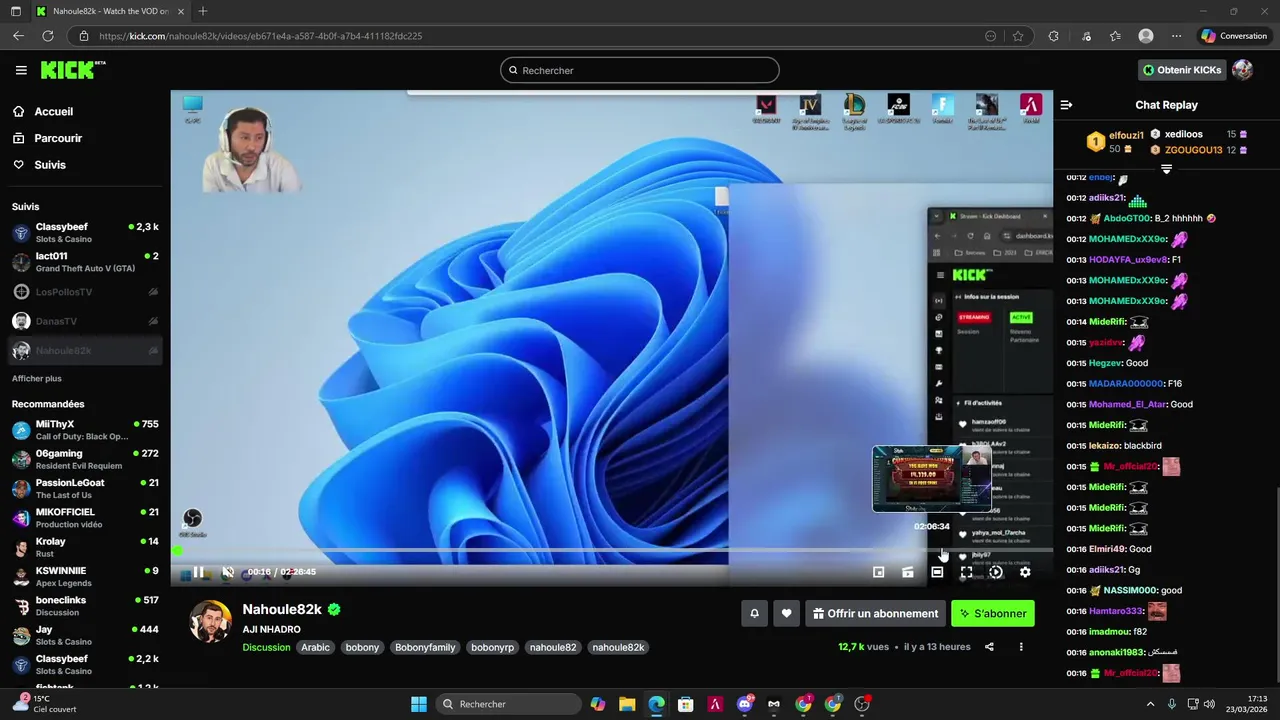Viewport: 1280px width, 720px height.
Task: Click the S'abonner button
Action: pos(993,613)
